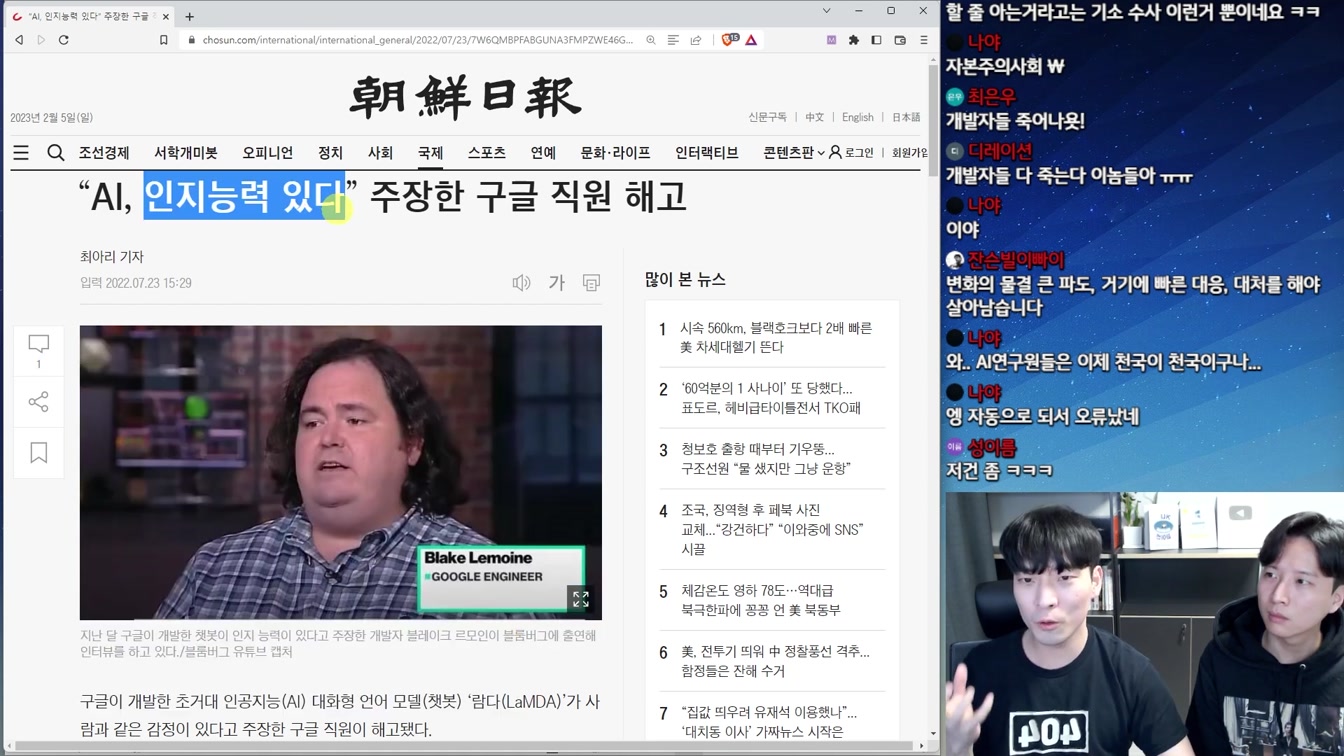
Task: Click reporter name 최아리 기자
Action: (x=112, y=257)
